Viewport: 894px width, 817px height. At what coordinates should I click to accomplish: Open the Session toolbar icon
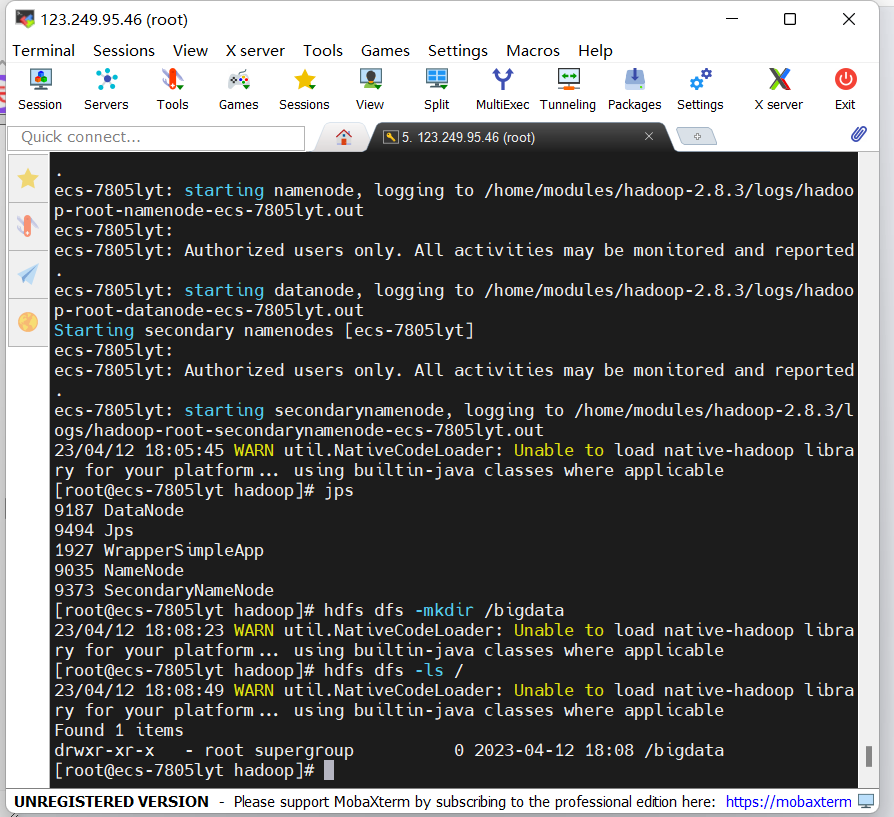click(40, 89)
